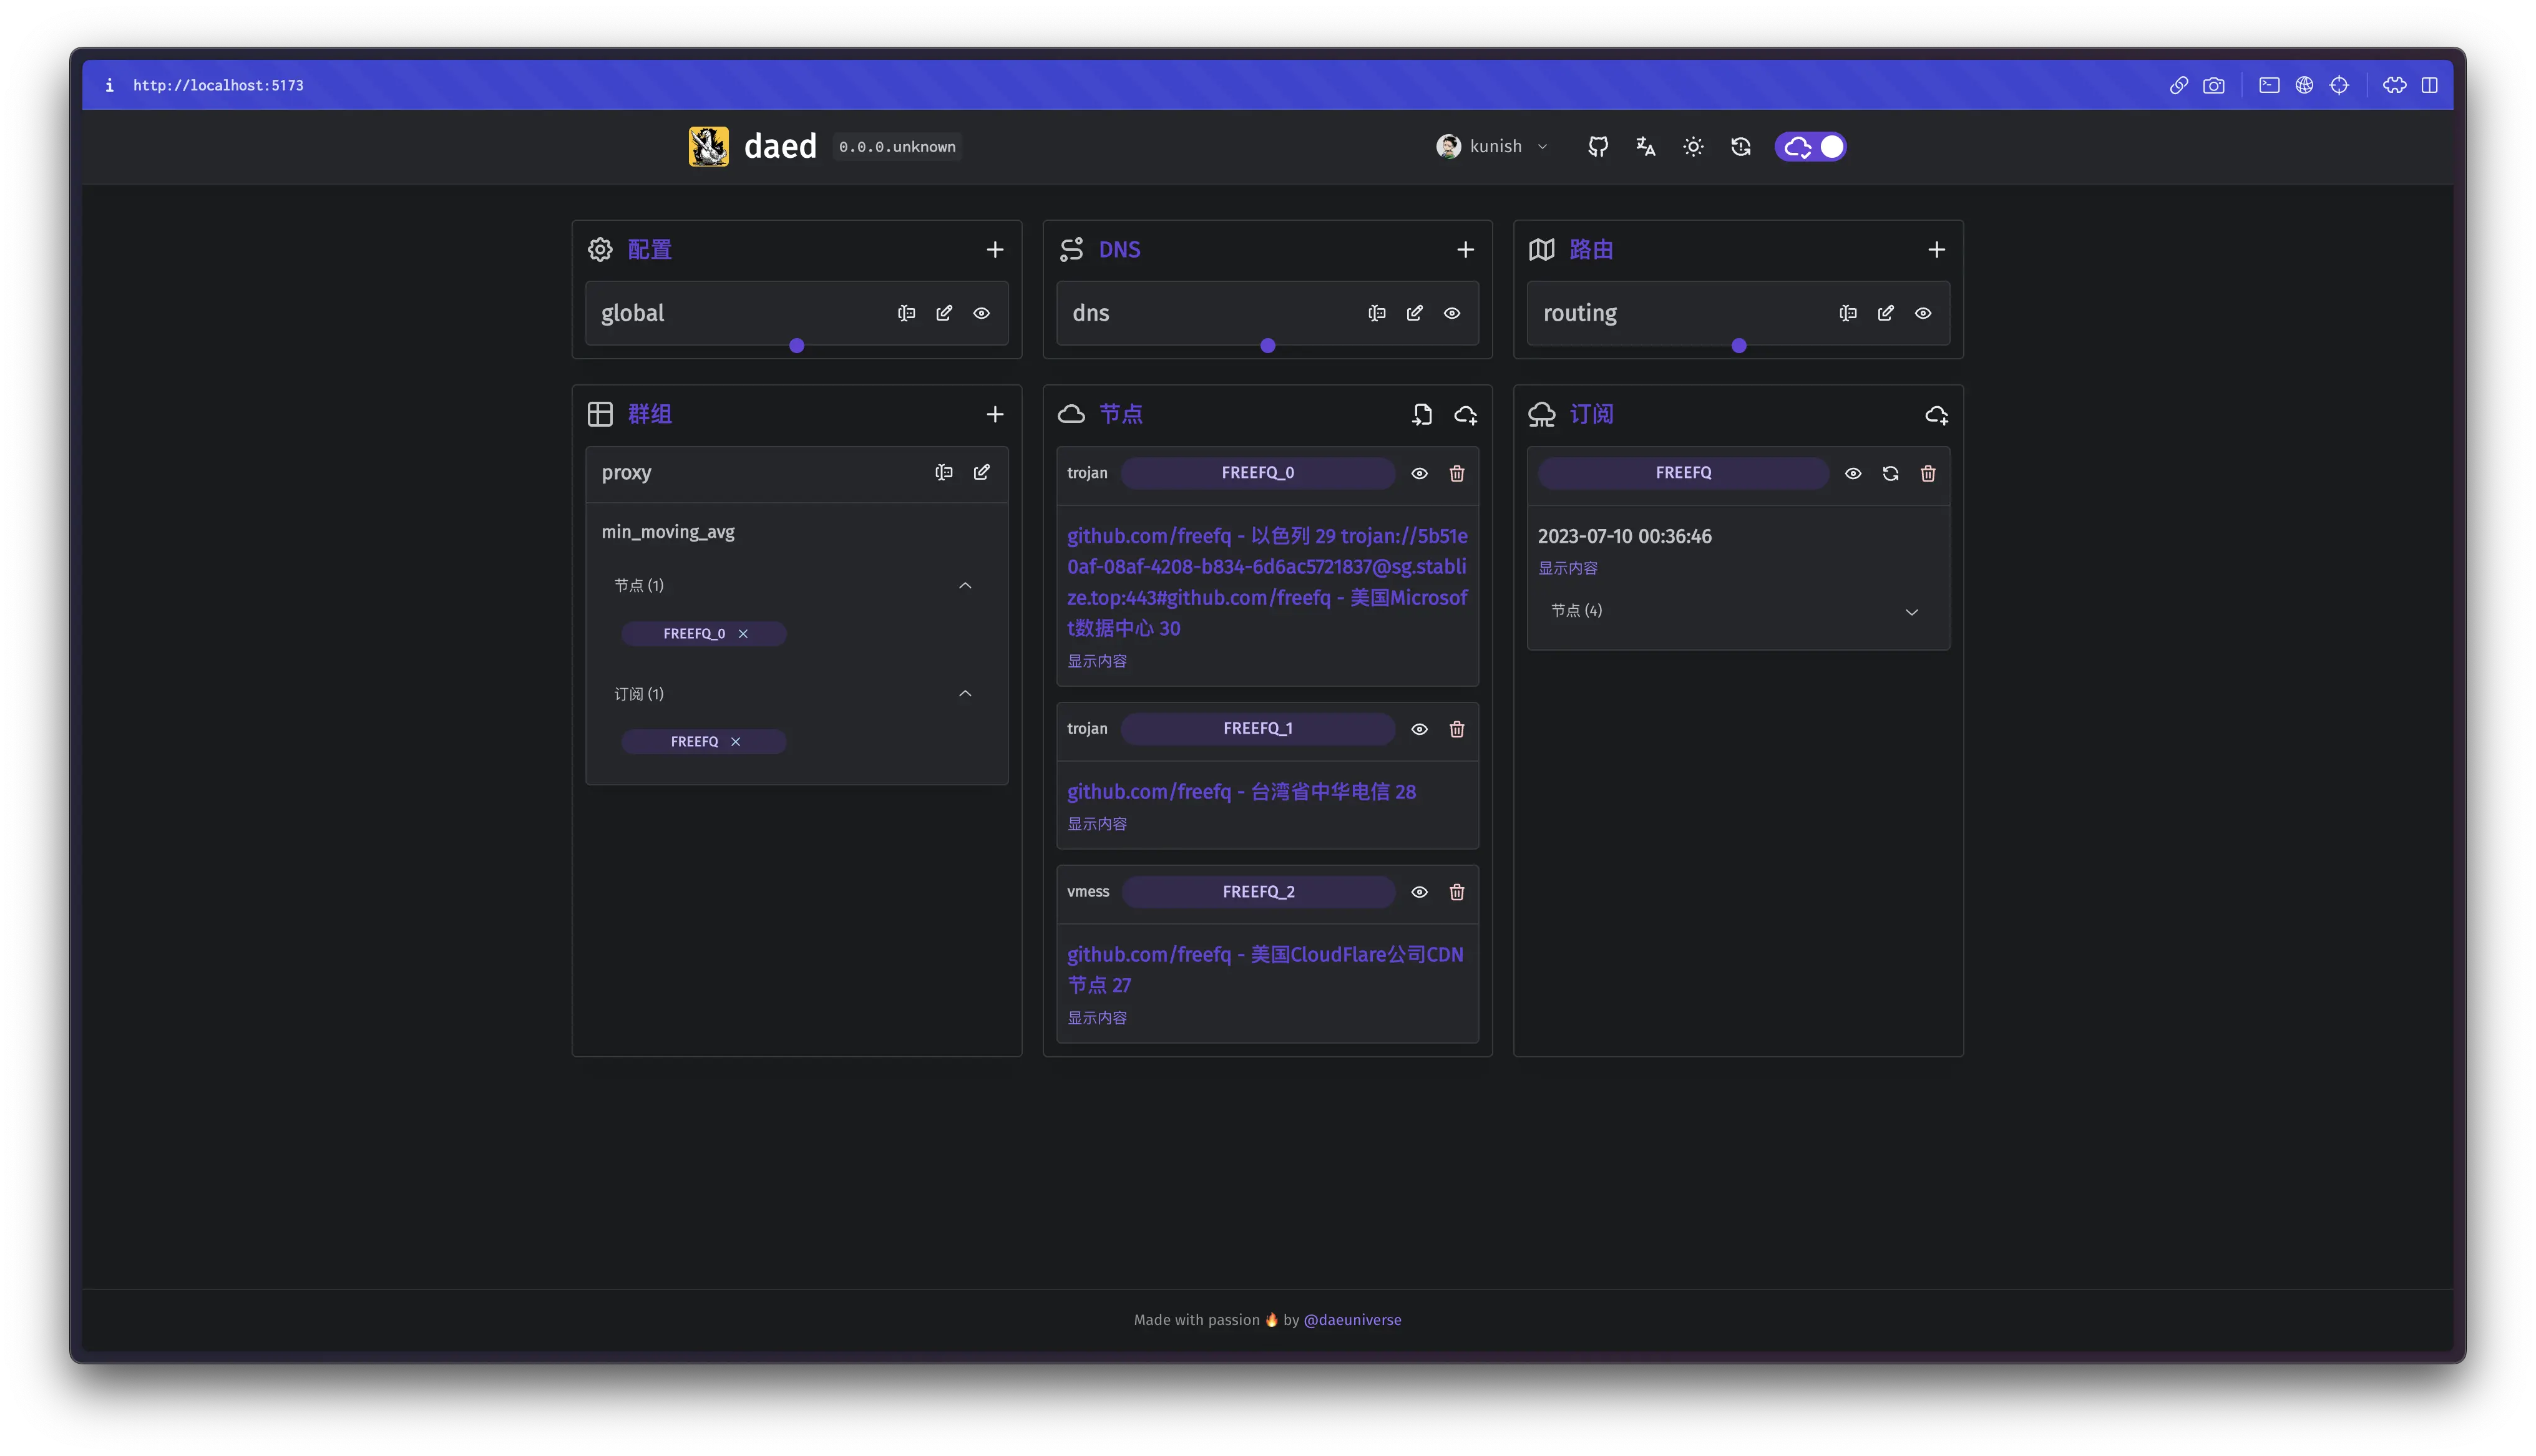Show FREEFQ_2 node details eye
The image size is (2536, 1456).
[1419, 892]
